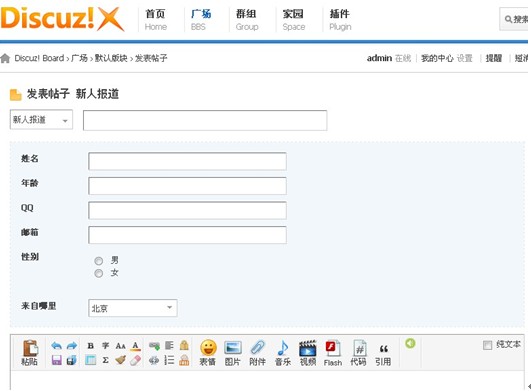Click the QQ input field
This screenshot has height=391, width=531.
187,210
